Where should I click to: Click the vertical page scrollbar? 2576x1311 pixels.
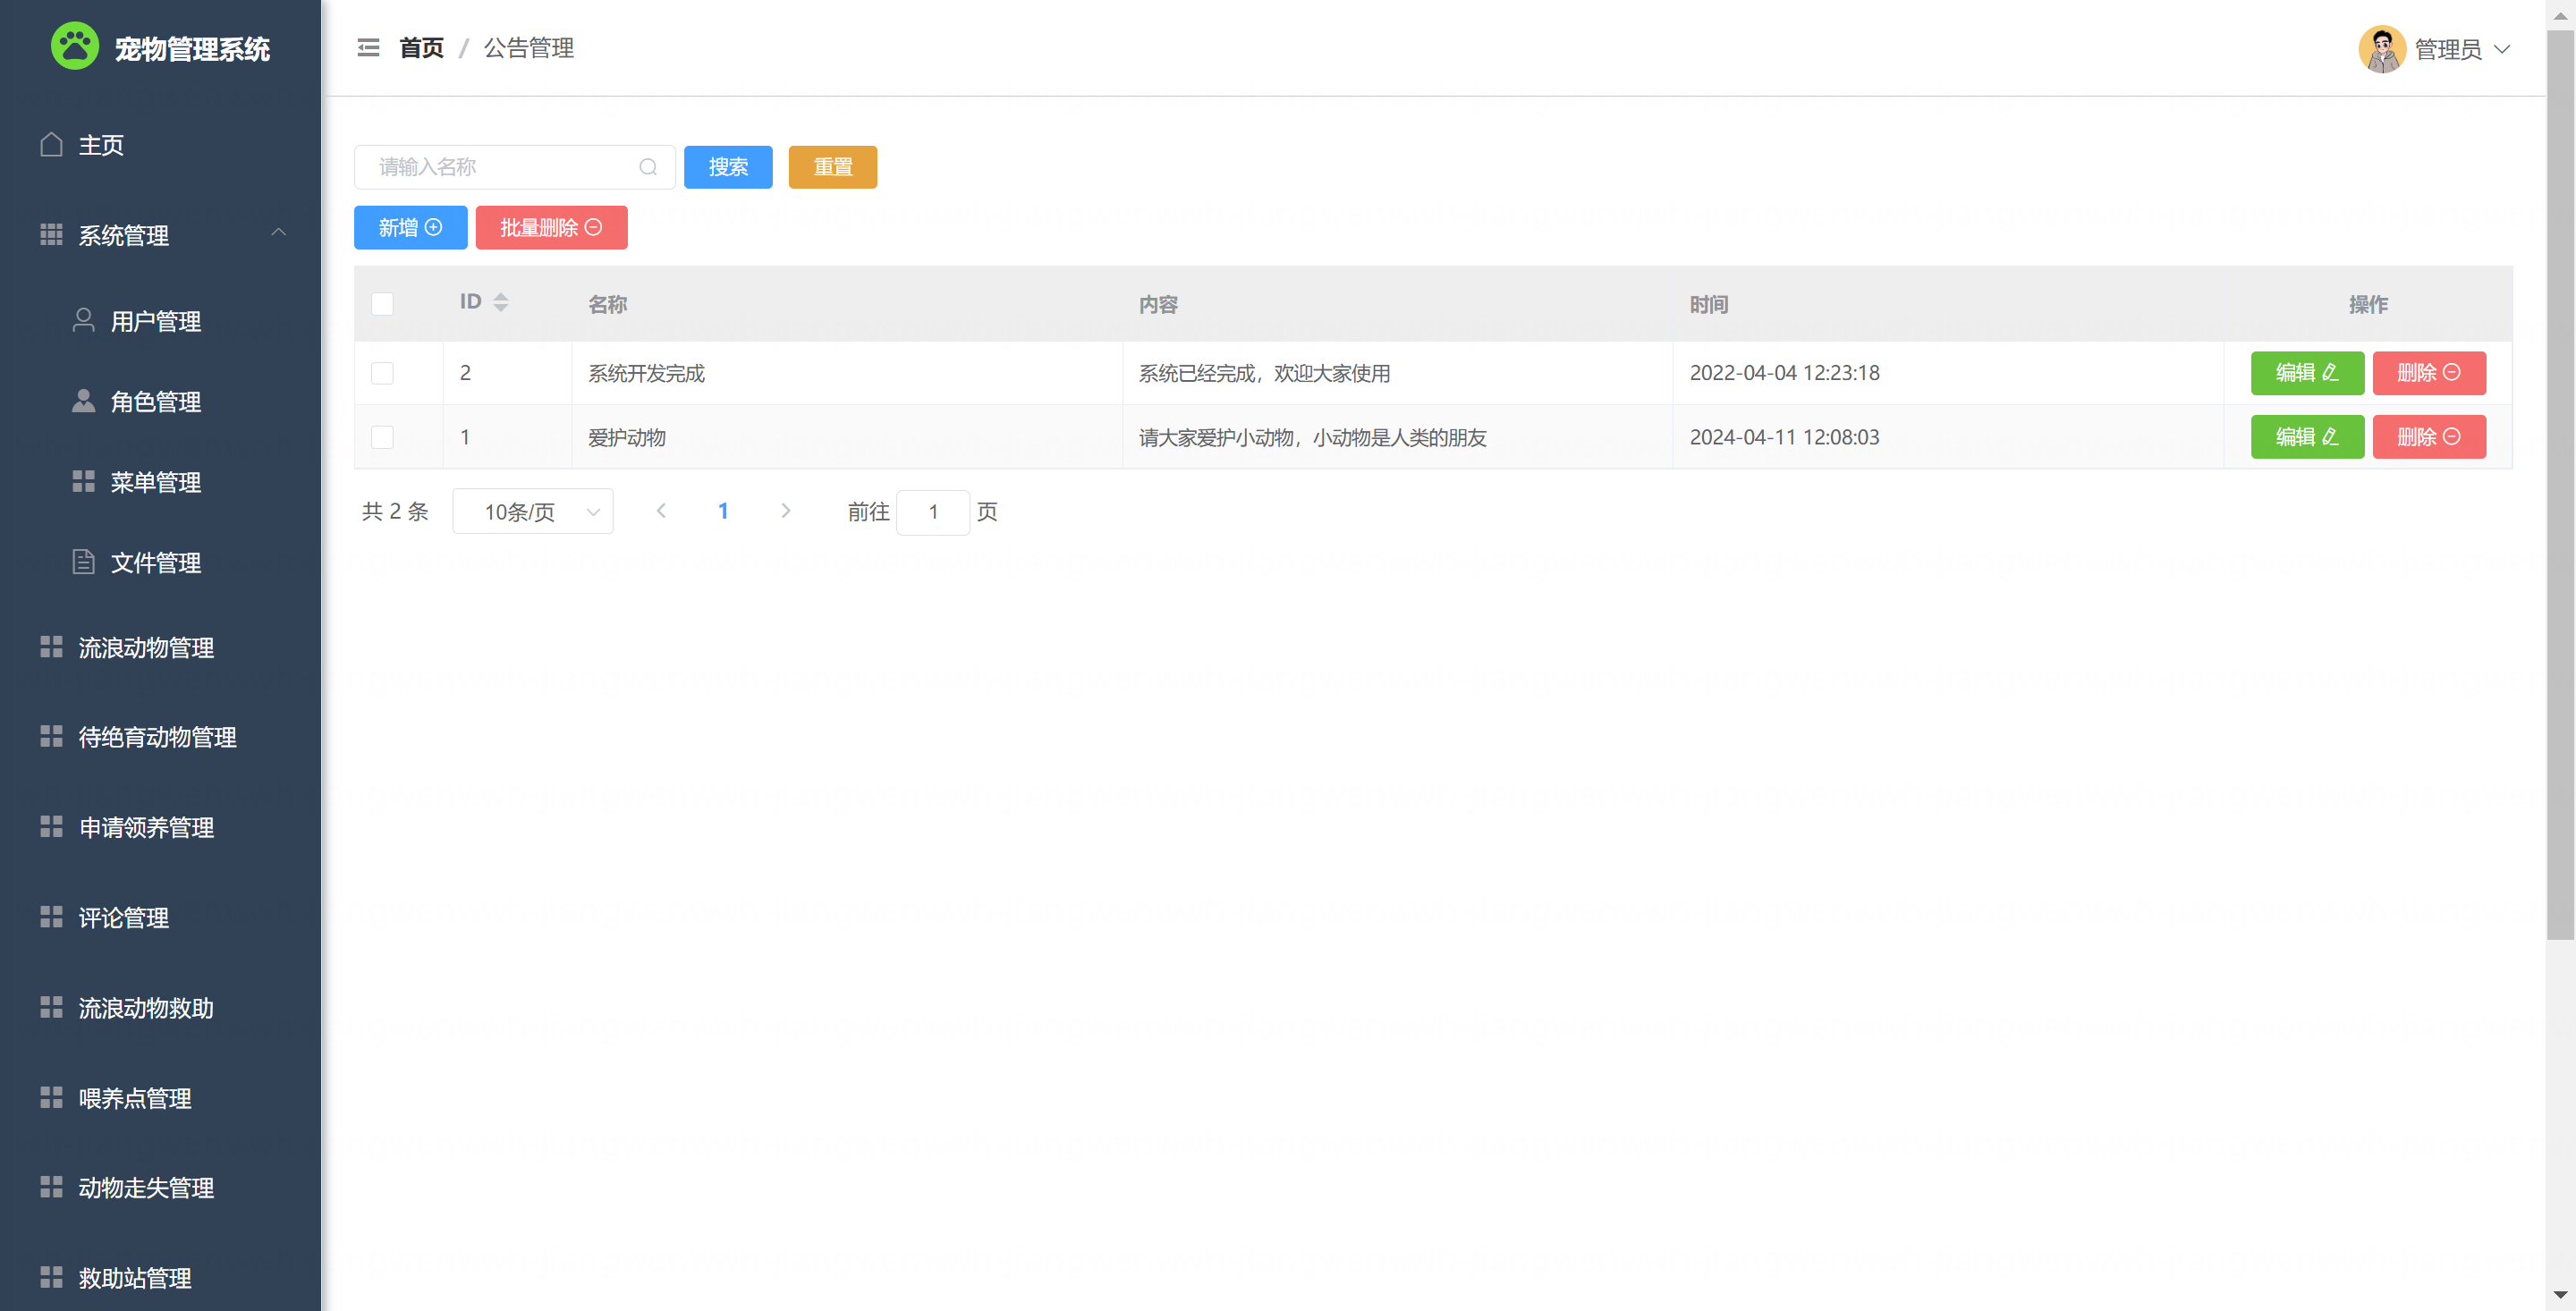[x=2560, y=480]
